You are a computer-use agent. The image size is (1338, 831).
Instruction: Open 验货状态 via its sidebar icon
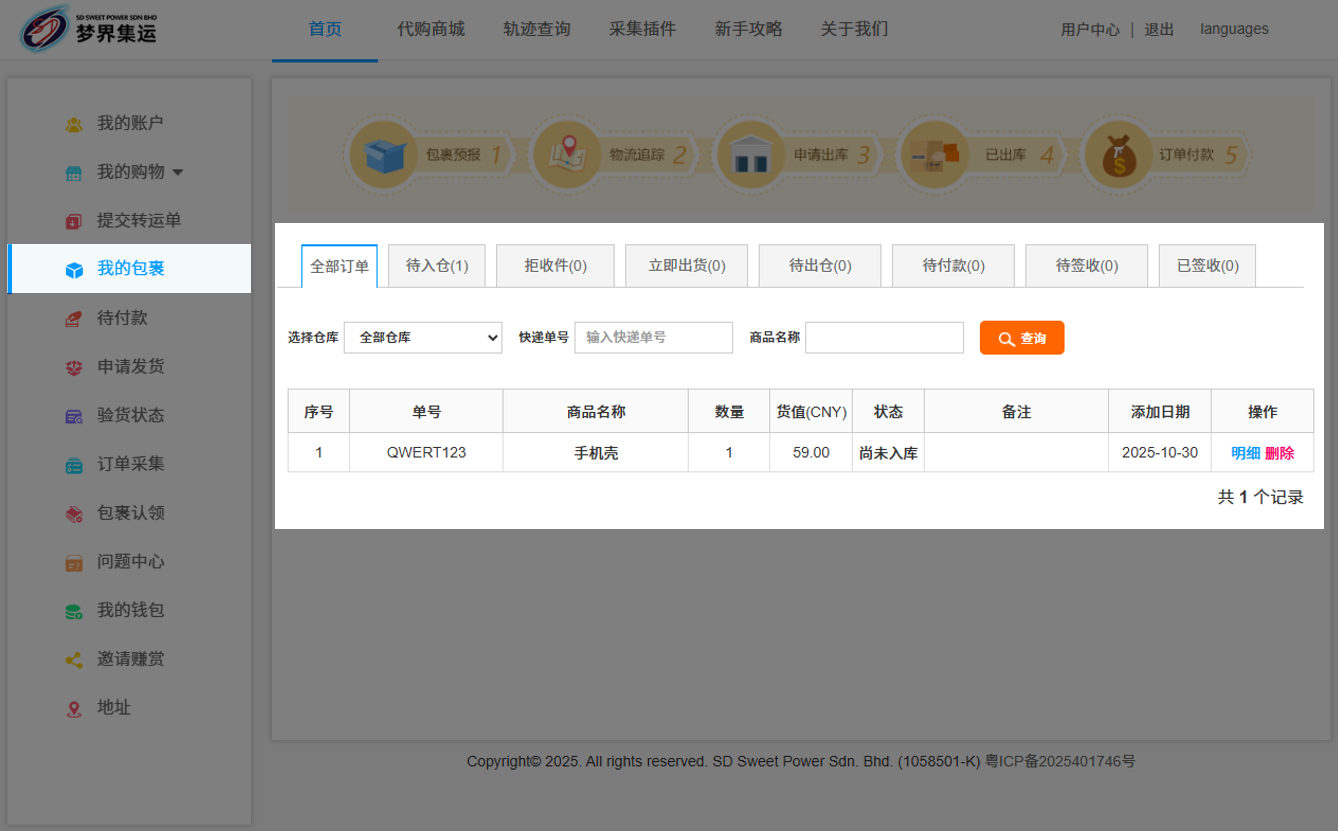pos(74,416)
